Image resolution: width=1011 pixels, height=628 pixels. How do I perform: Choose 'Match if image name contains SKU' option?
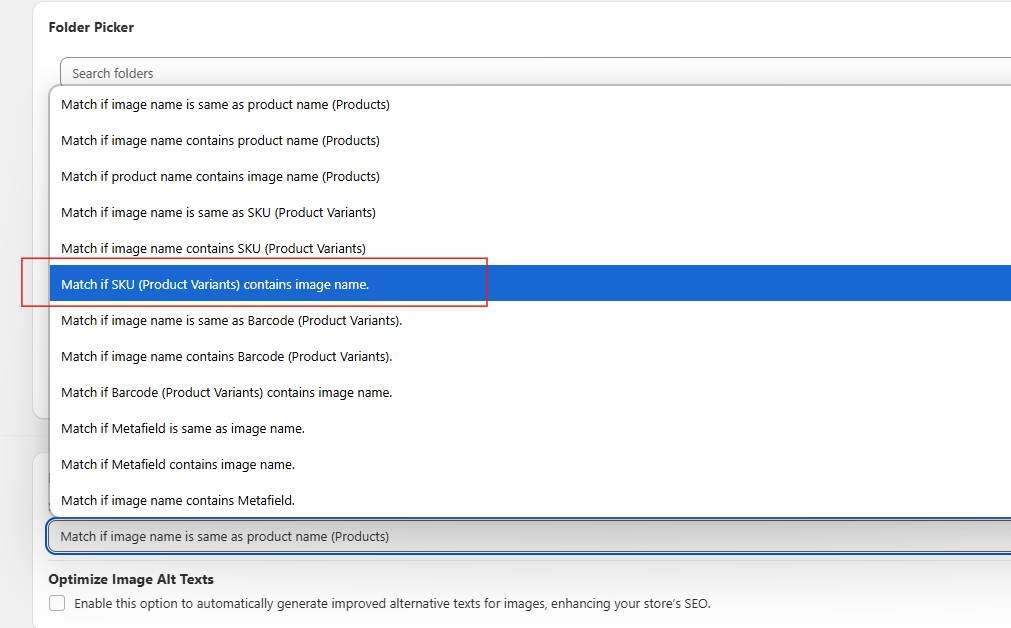(213, 248)
